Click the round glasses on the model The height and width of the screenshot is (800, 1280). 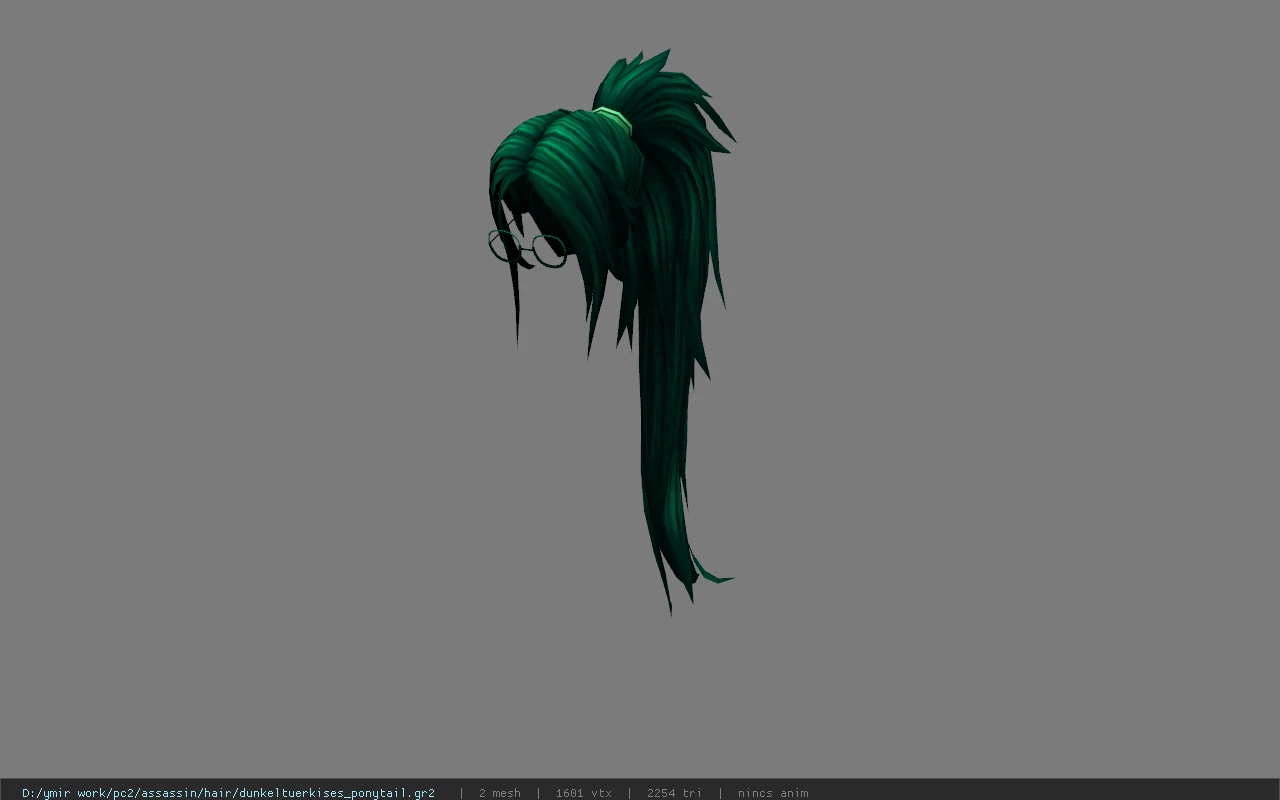click(527, 248)
